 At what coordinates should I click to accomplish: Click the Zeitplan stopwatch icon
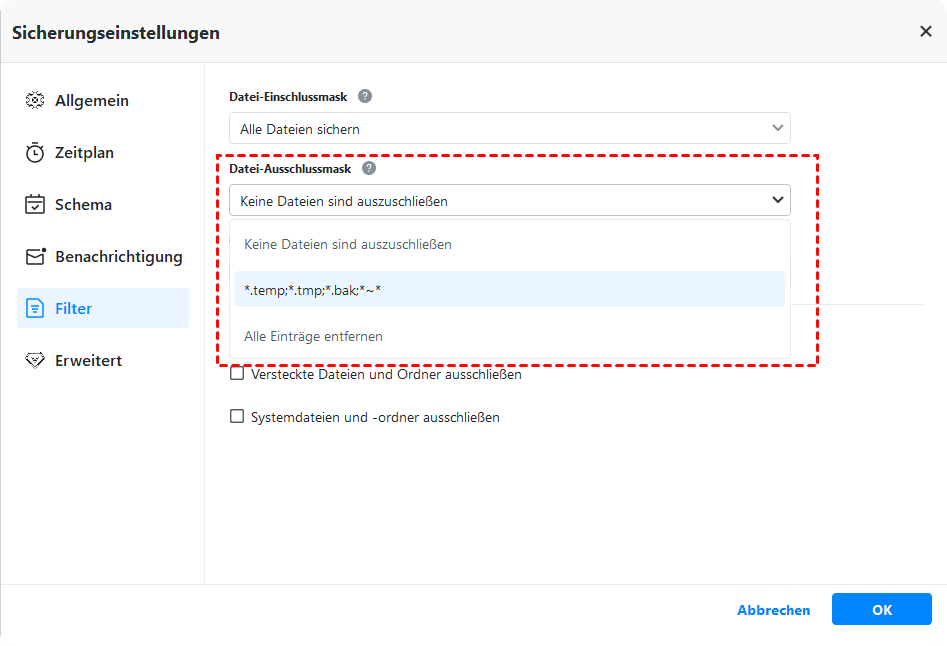[35, 153]
